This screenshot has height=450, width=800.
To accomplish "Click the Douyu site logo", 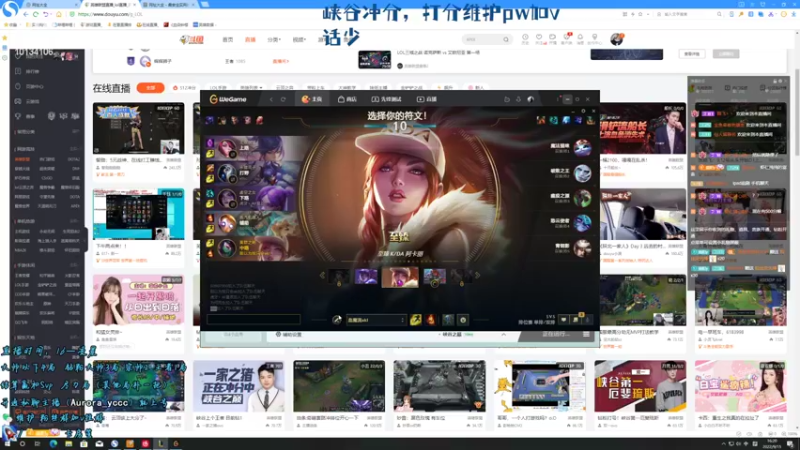I will tap(192, 39).
